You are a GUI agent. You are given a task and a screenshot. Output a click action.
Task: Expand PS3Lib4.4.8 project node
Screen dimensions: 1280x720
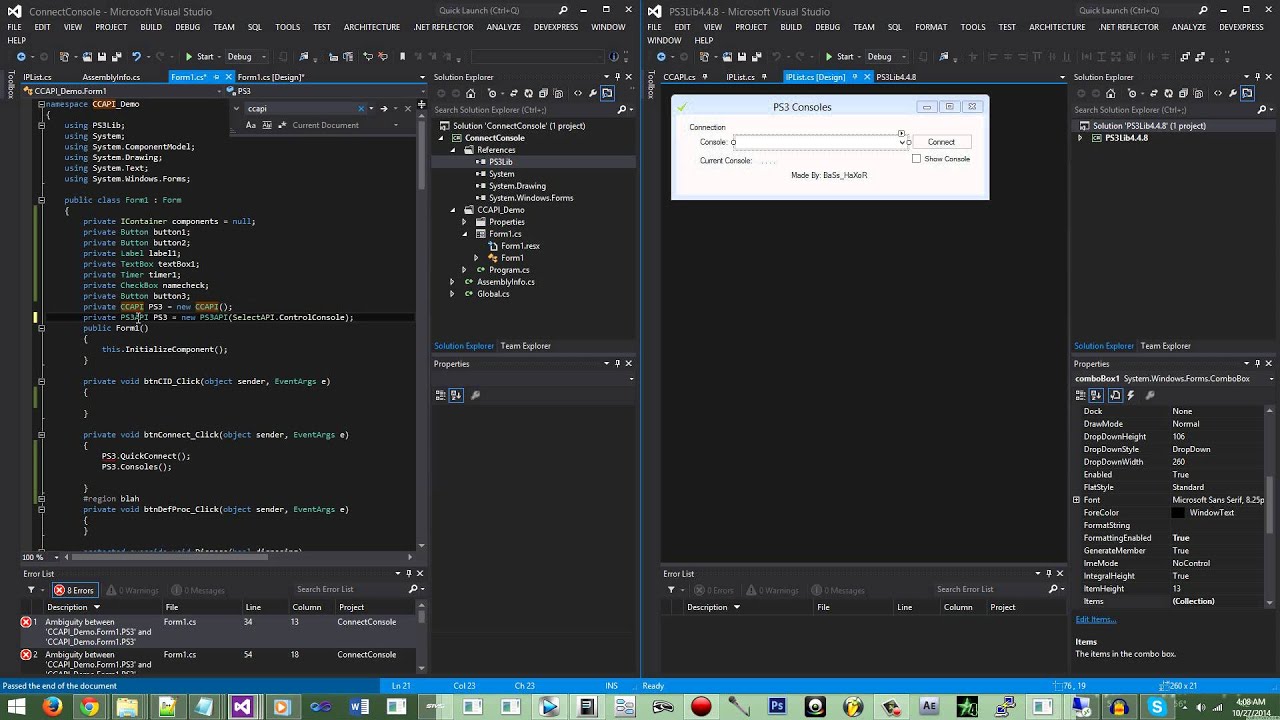(x=1080, y=138)
